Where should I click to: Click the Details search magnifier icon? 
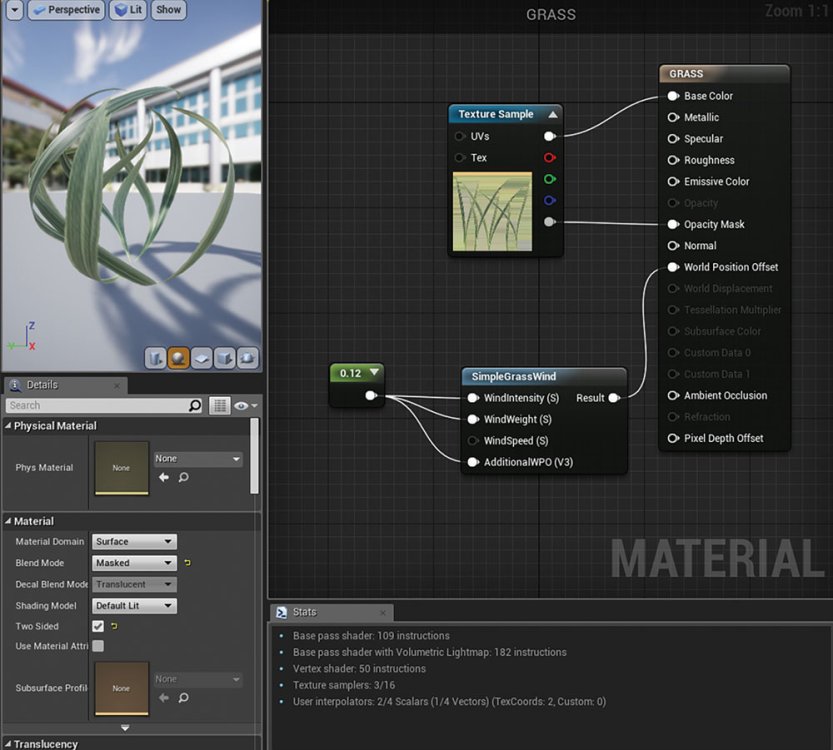click(x=195, y=406)
